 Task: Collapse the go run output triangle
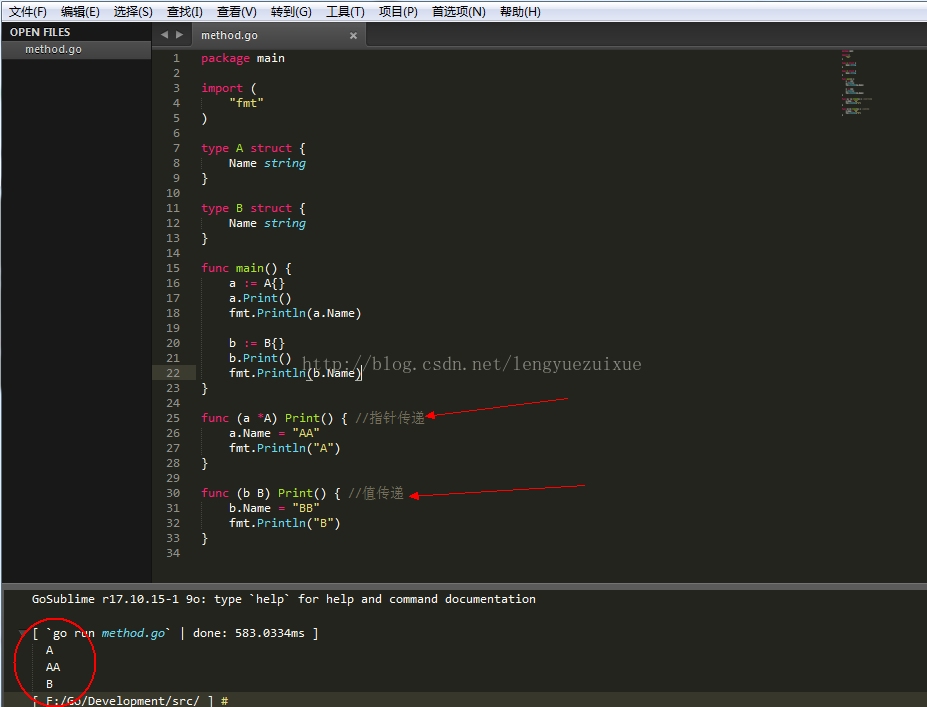click(x=22, y=634)
